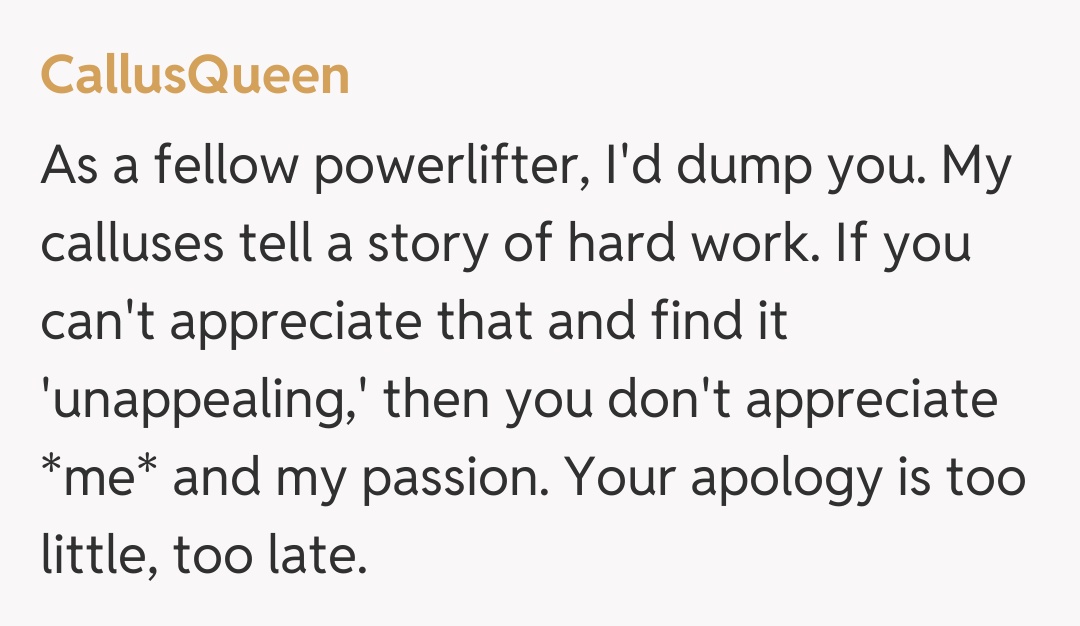Click the word 'then' after 'unappealing,'
Screen dimensions: 1080x626
coord(436,401)
